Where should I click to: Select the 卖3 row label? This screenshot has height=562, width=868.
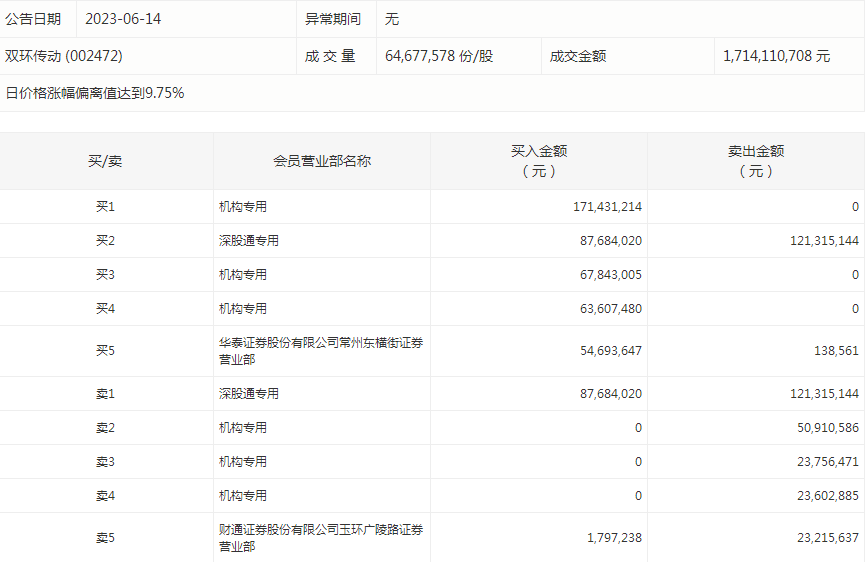(105, 462)
